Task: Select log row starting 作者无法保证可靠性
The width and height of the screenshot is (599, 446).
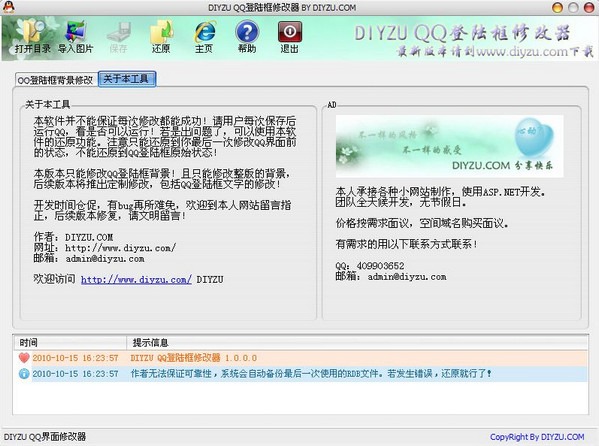Action: point(301,374)
